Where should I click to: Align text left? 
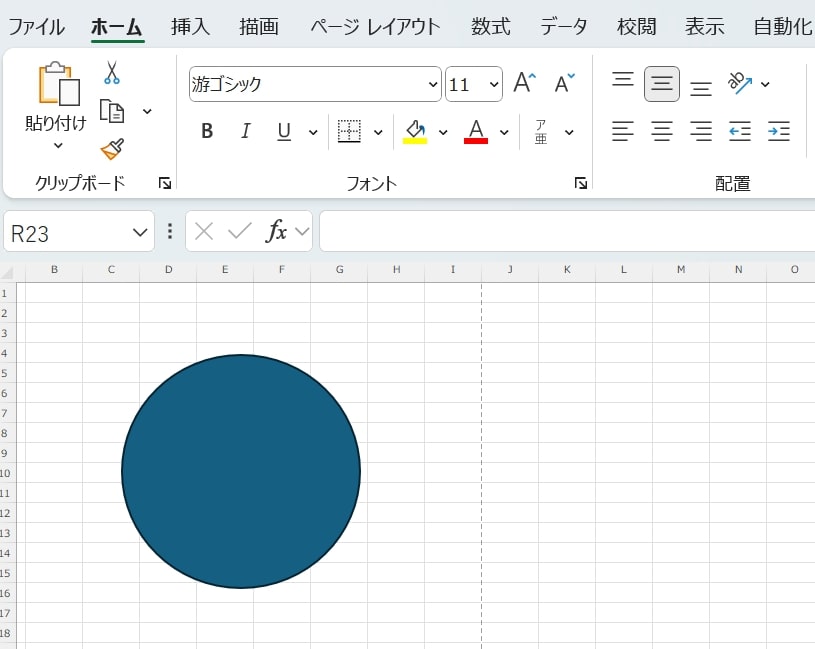[623, 131]
